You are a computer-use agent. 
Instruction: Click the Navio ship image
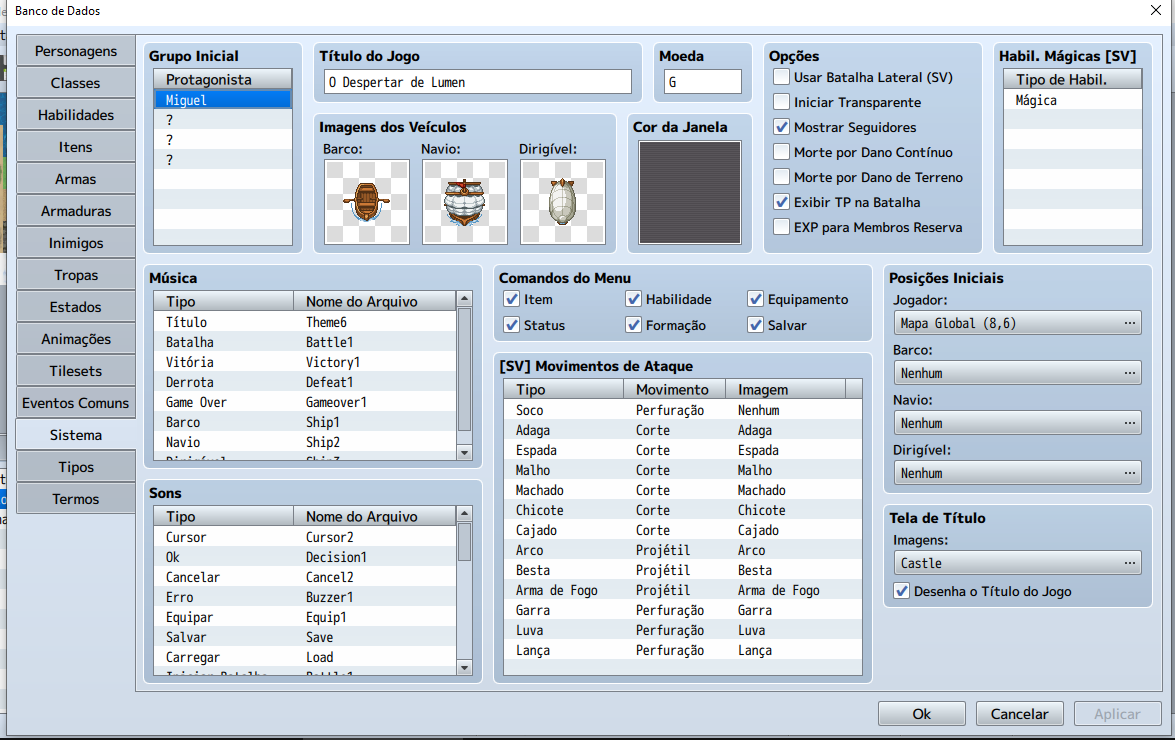(x=464, y=202)
